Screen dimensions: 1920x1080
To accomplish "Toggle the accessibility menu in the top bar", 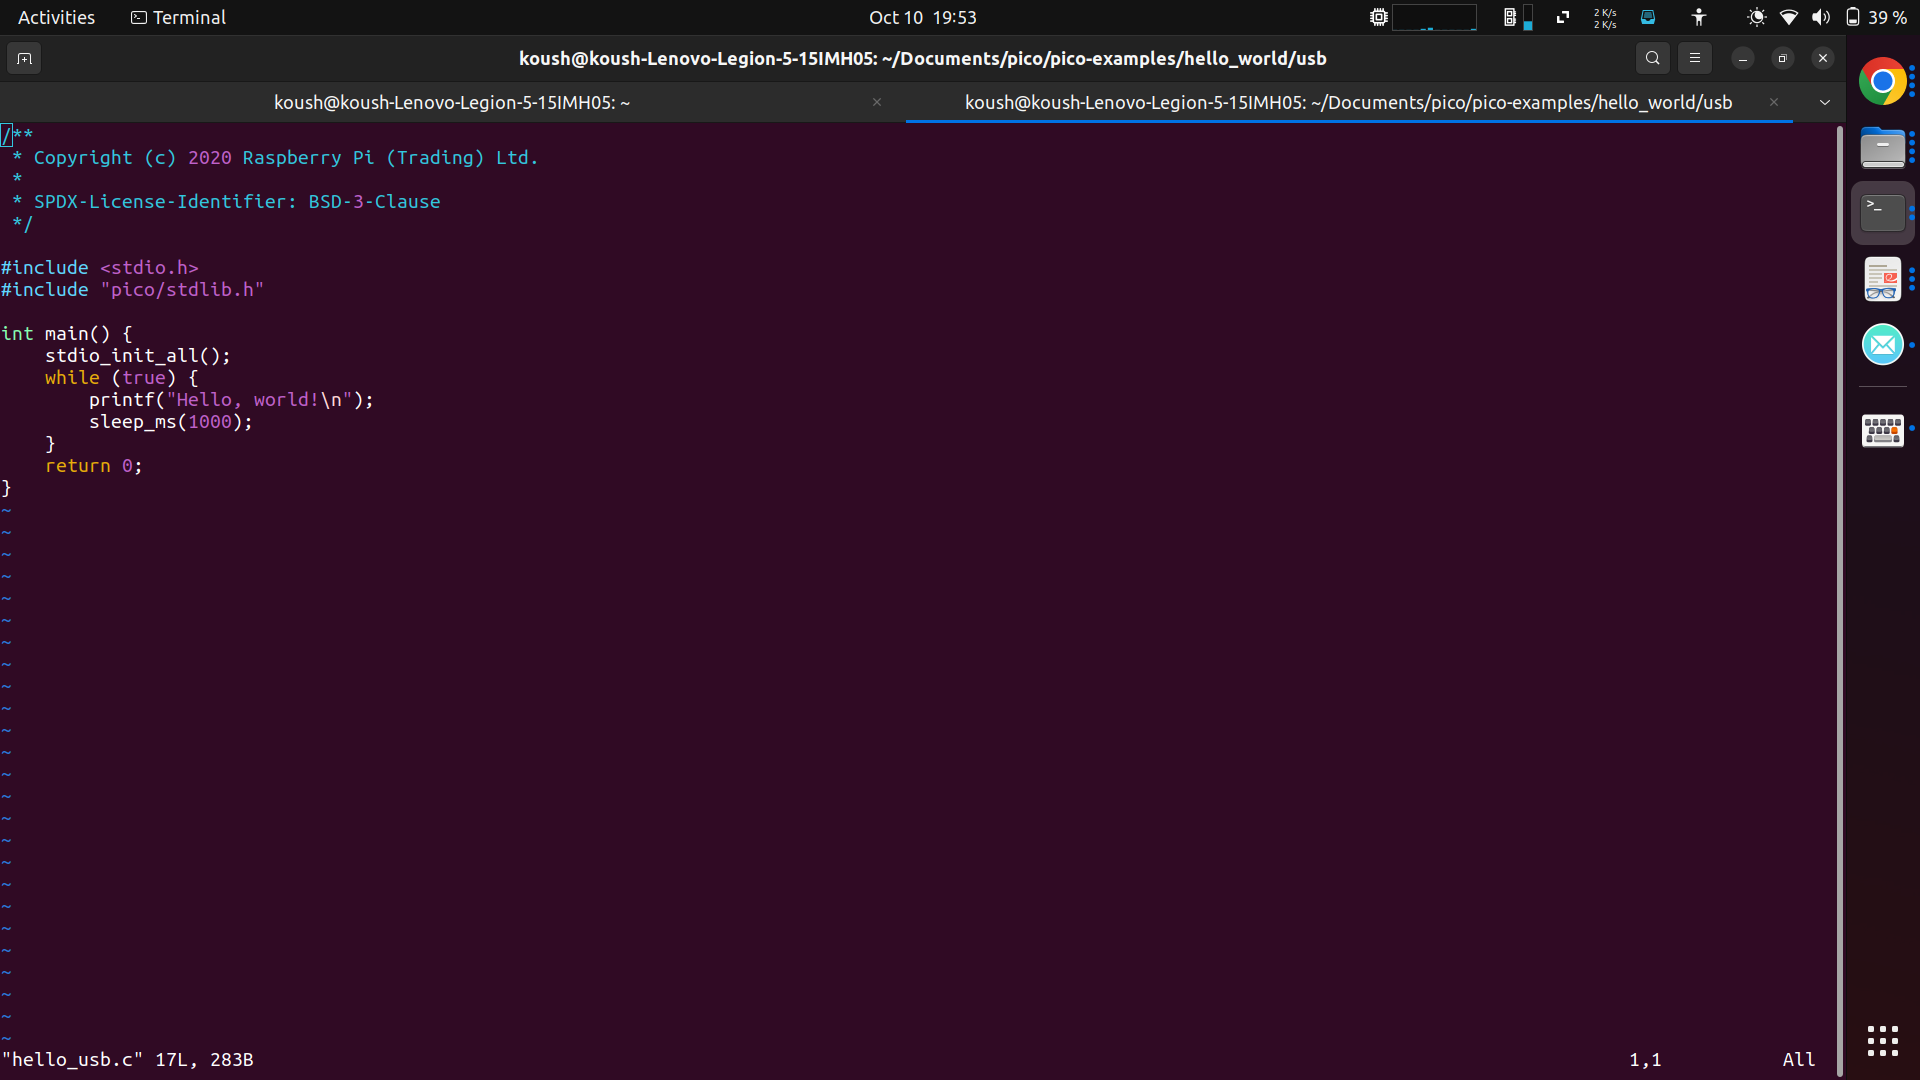I will point(1697,17).
